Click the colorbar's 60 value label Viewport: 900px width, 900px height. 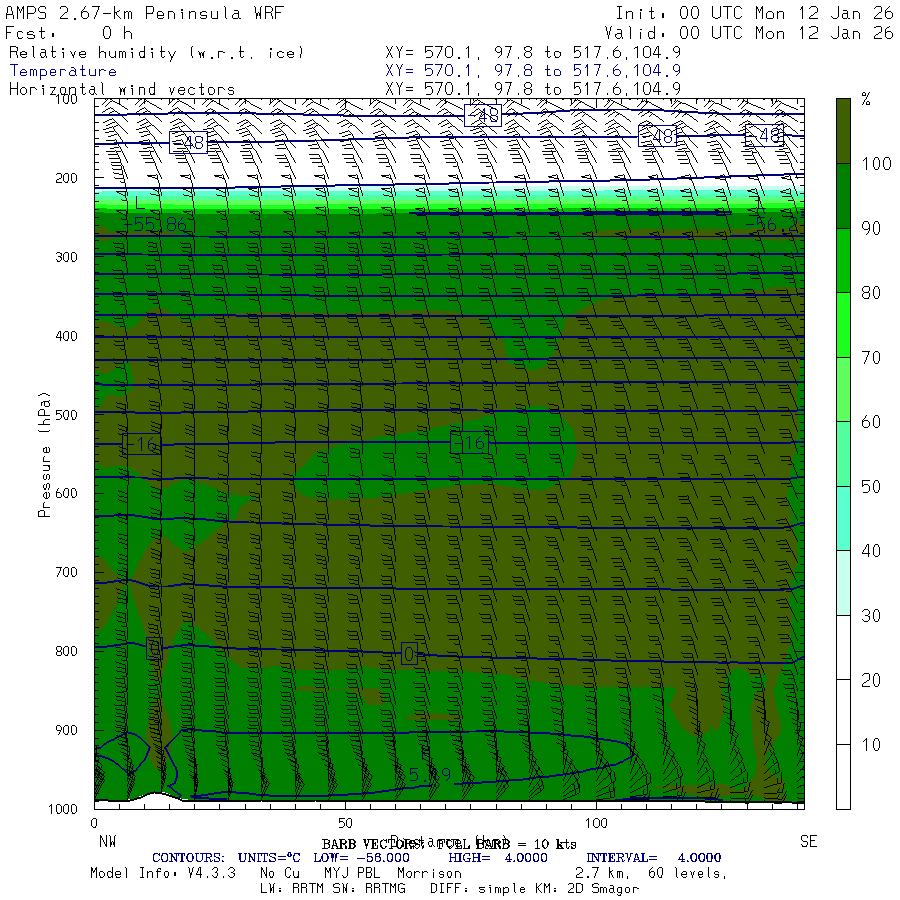pos(871,422)
